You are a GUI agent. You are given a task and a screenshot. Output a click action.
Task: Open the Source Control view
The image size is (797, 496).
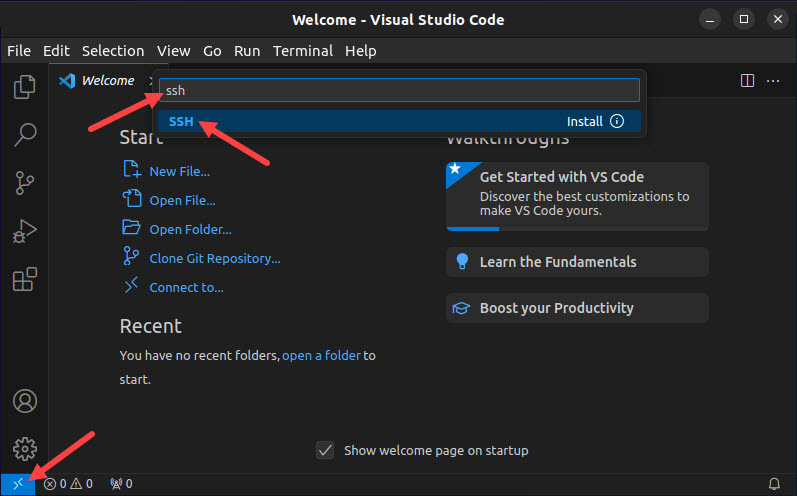pyautogui.click(x=24, y=183)
